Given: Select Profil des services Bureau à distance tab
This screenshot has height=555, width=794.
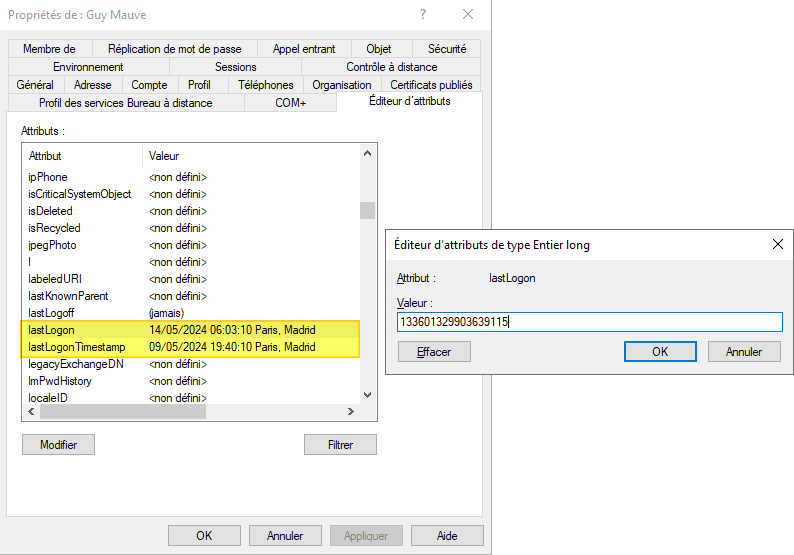Looking at the screenshot, I should click(x=126, y=103).
